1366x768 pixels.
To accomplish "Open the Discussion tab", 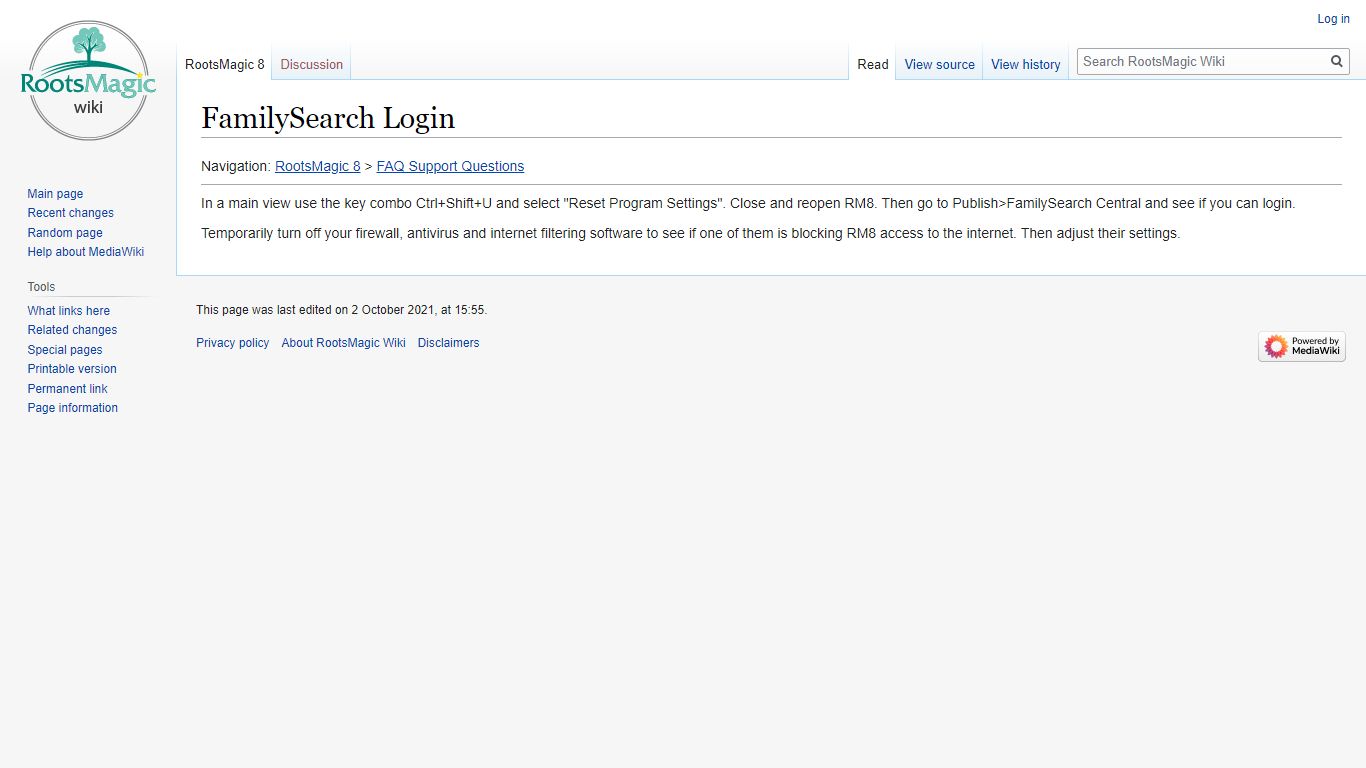I will [x=312, y=64].
